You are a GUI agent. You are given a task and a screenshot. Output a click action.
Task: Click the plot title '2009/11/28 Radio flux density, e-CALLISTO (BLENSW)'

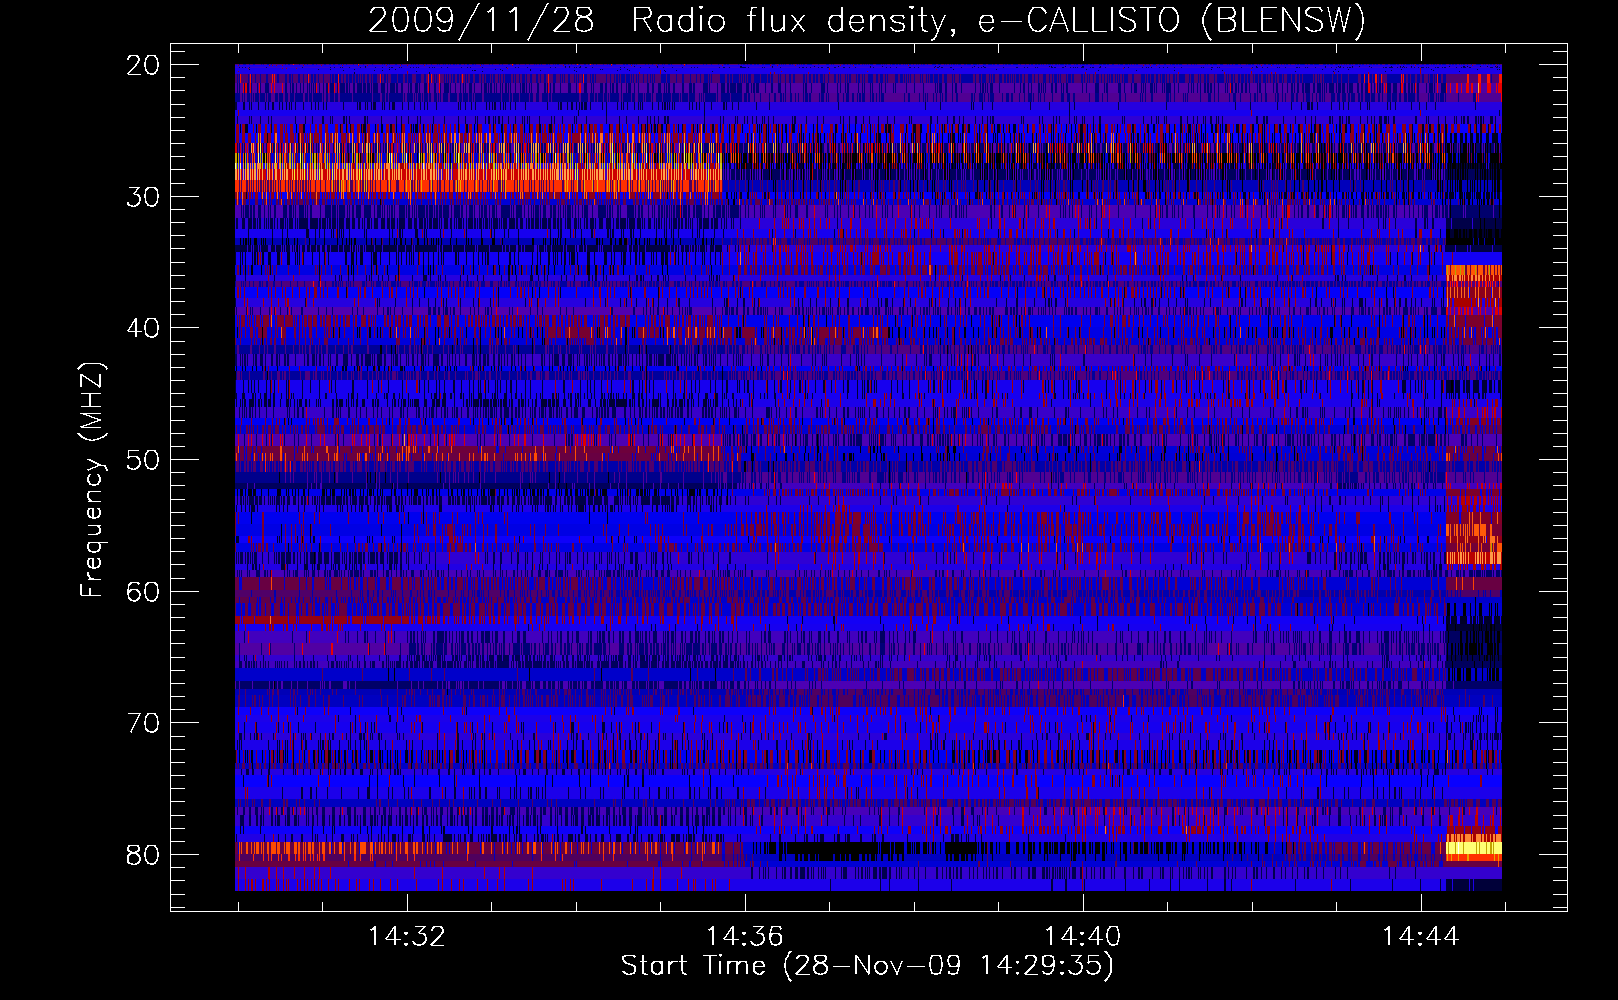[866, 20]
